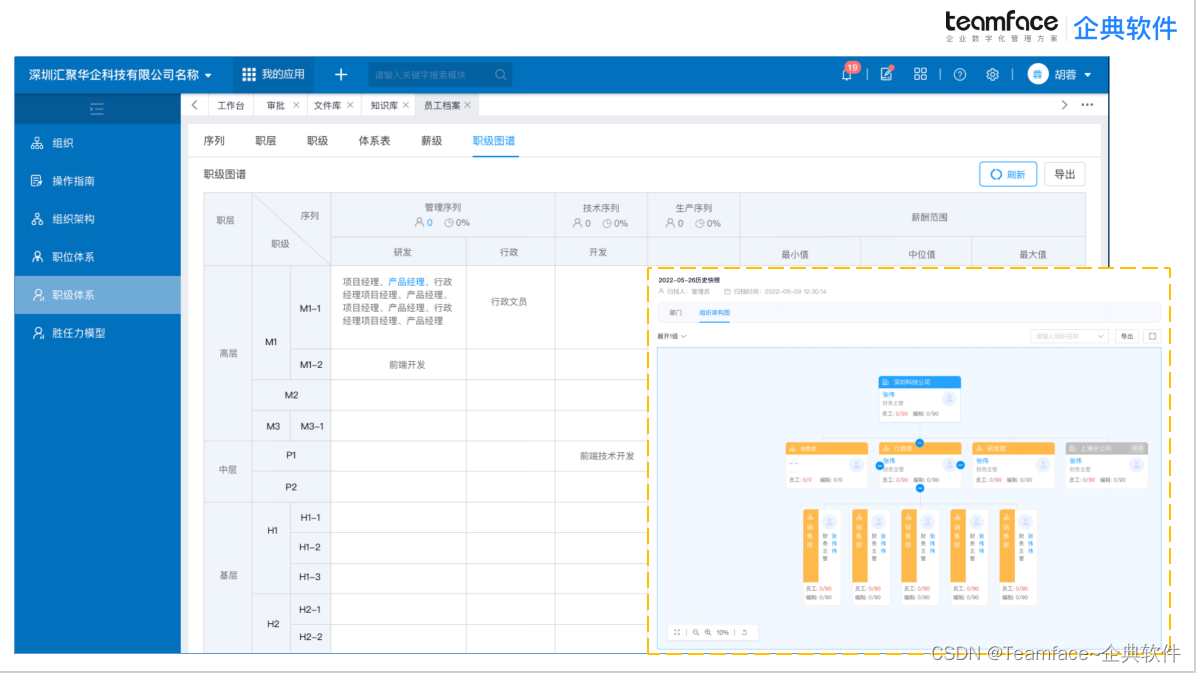Screen dimensions: 1196x673
Task: Switch to the 知识库 tab
Action: point(384,105)
